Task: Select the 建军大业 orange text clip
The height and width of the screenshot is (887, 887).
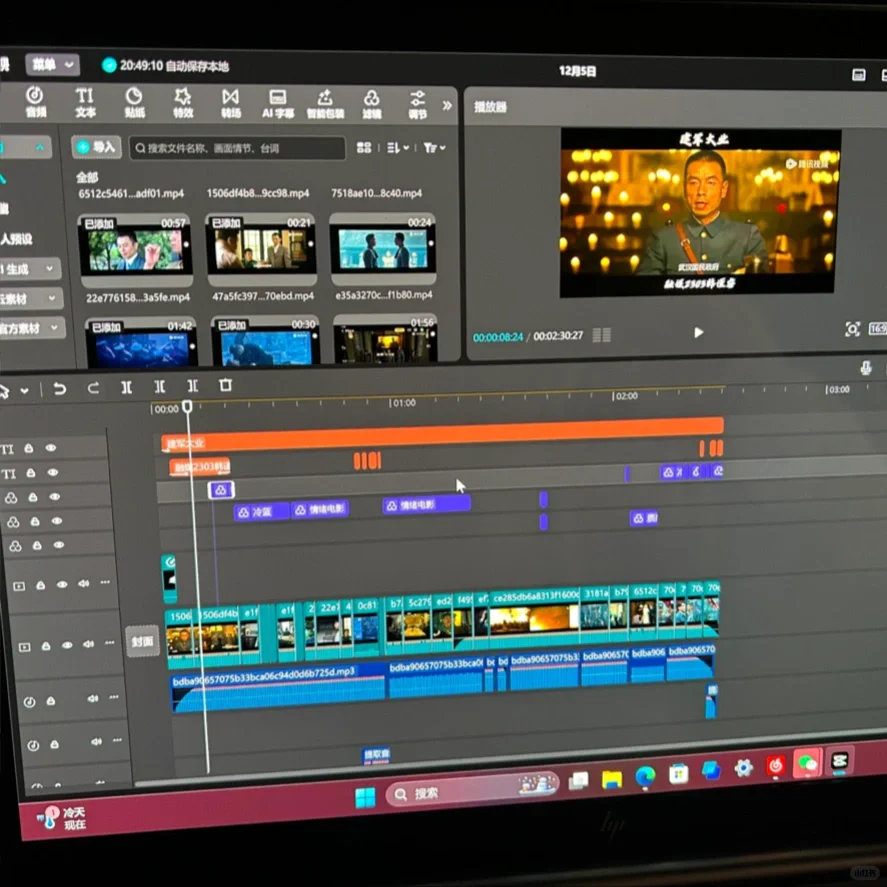Action: point(441,436)
